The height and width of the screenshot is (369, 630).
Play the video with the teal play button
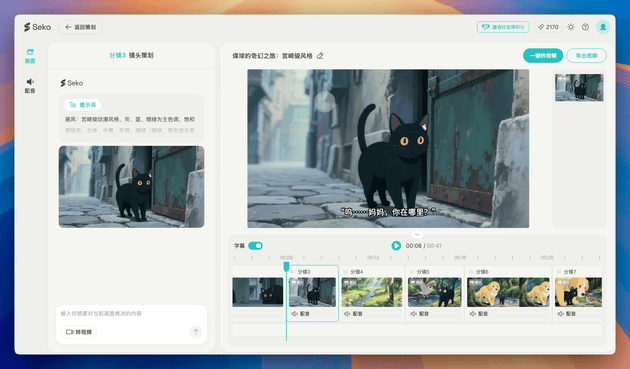coord(396,246)
